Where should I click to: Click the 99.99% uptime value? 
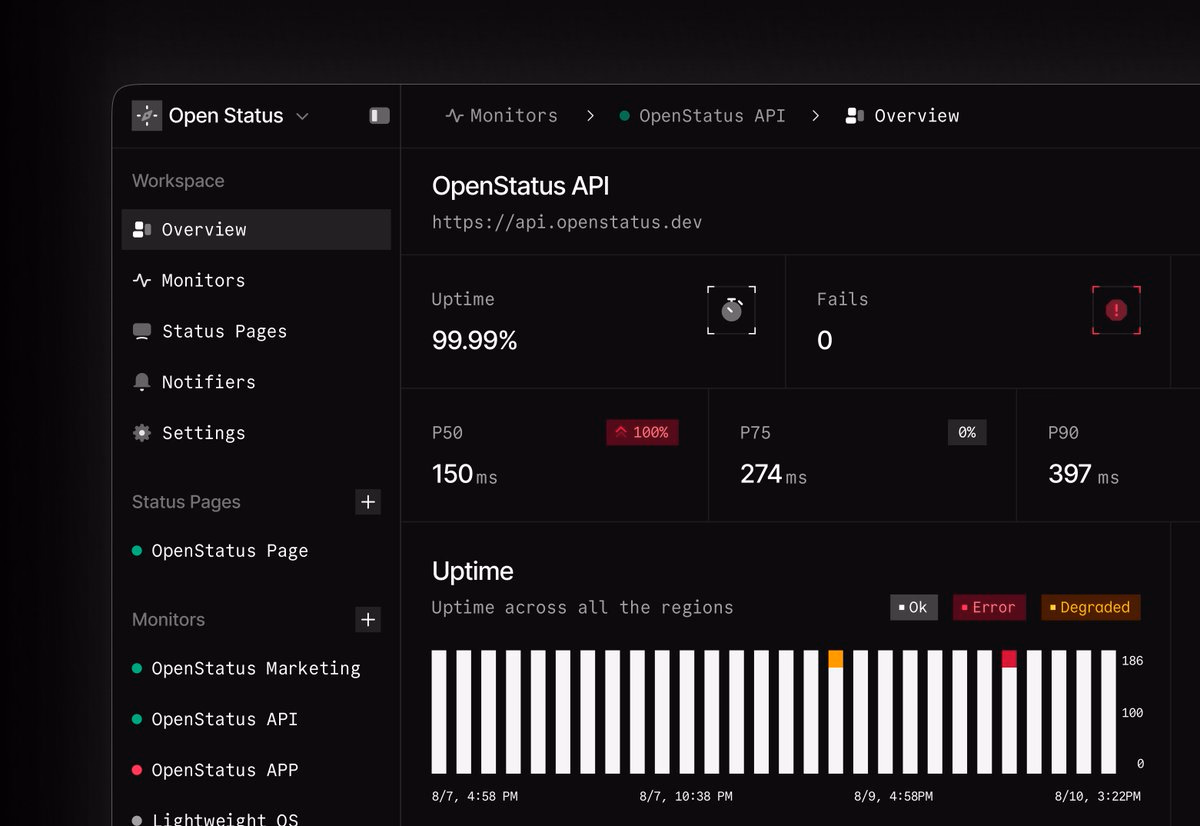[475, 341]
